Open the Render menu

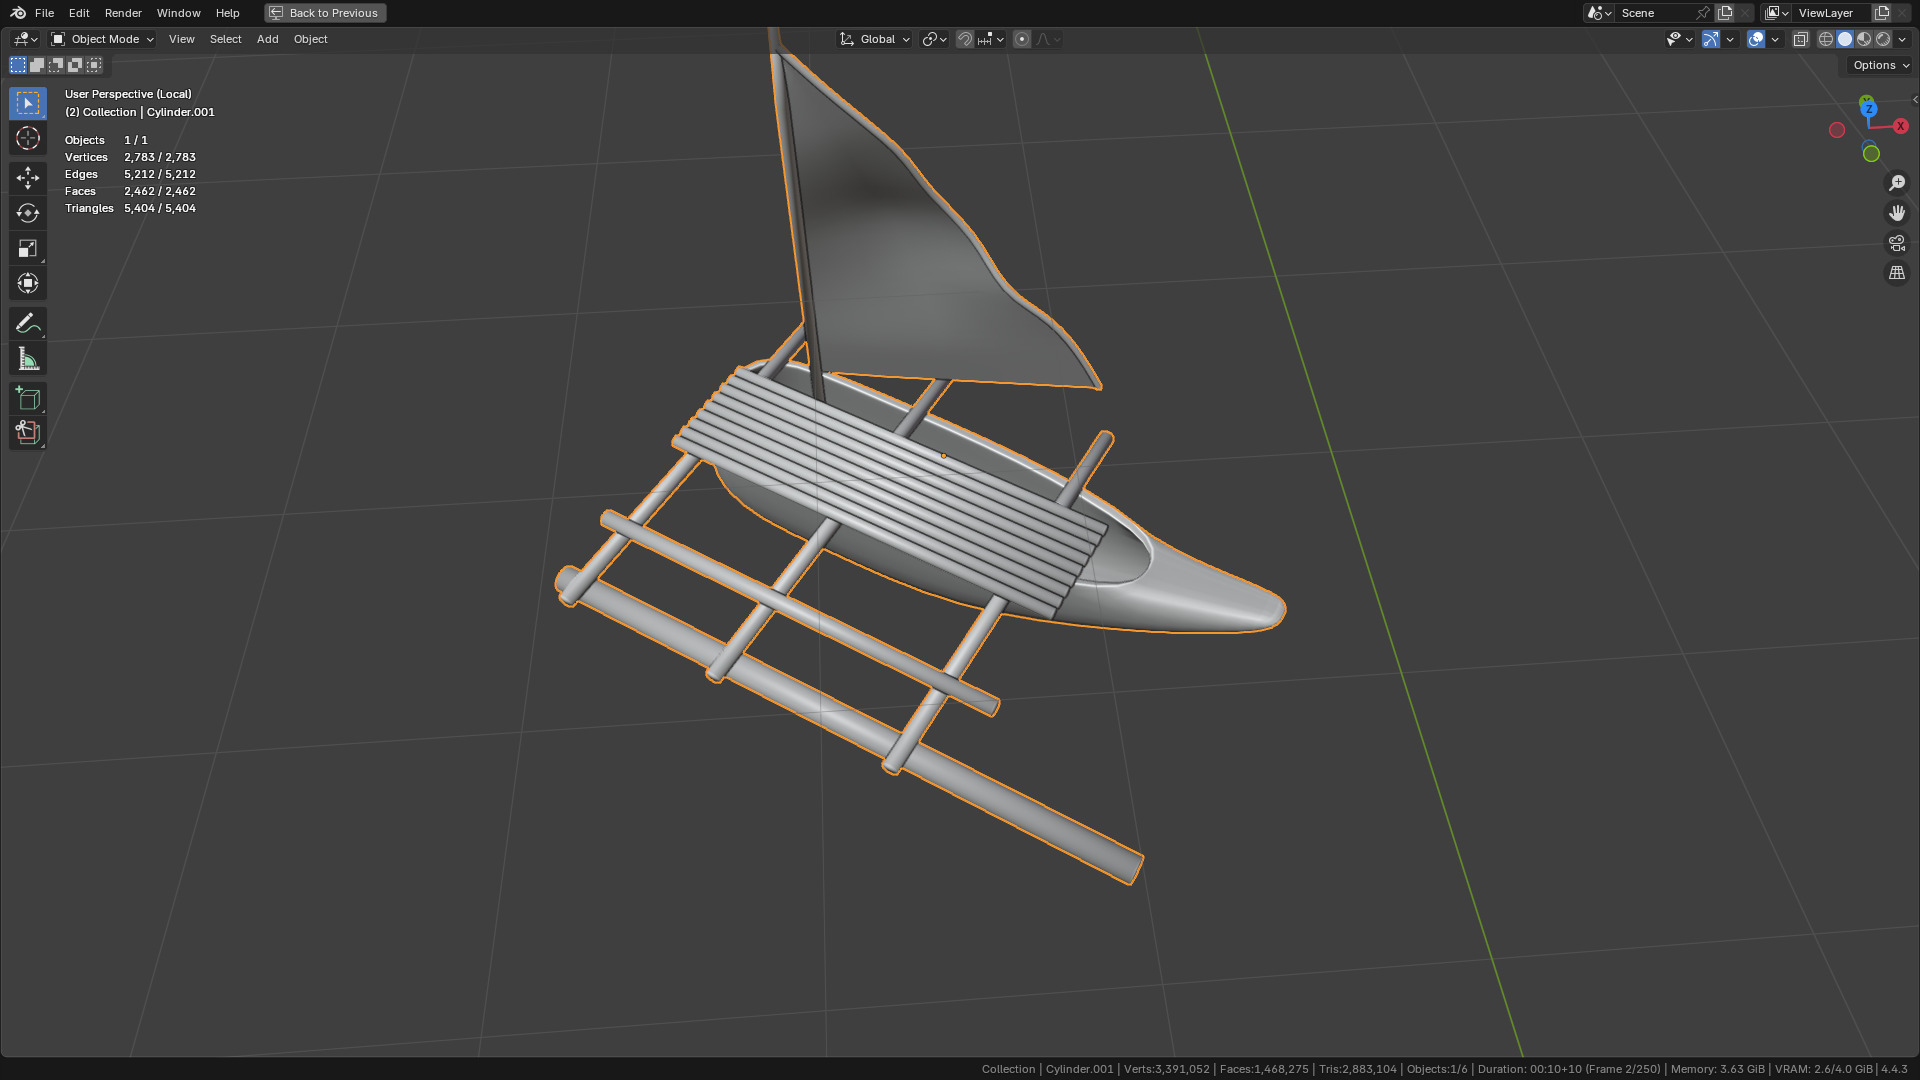tap(123, 13)
